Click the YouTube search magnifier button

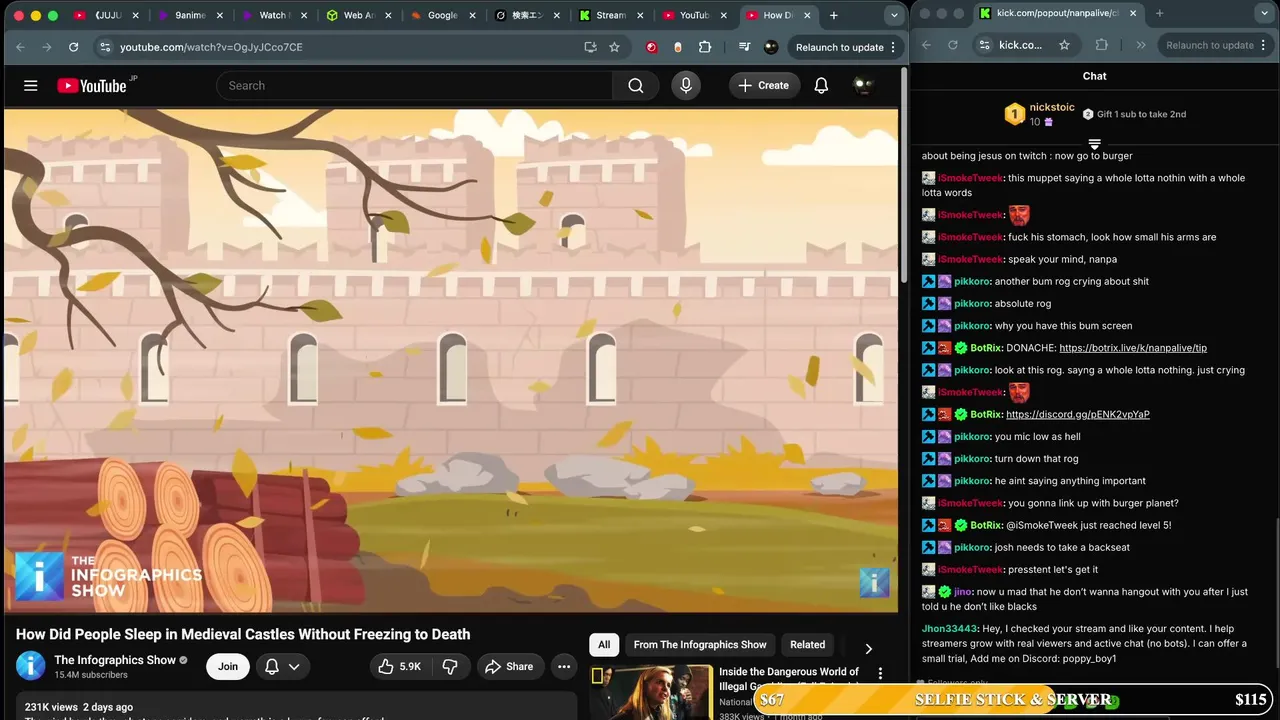coord(636,86)
